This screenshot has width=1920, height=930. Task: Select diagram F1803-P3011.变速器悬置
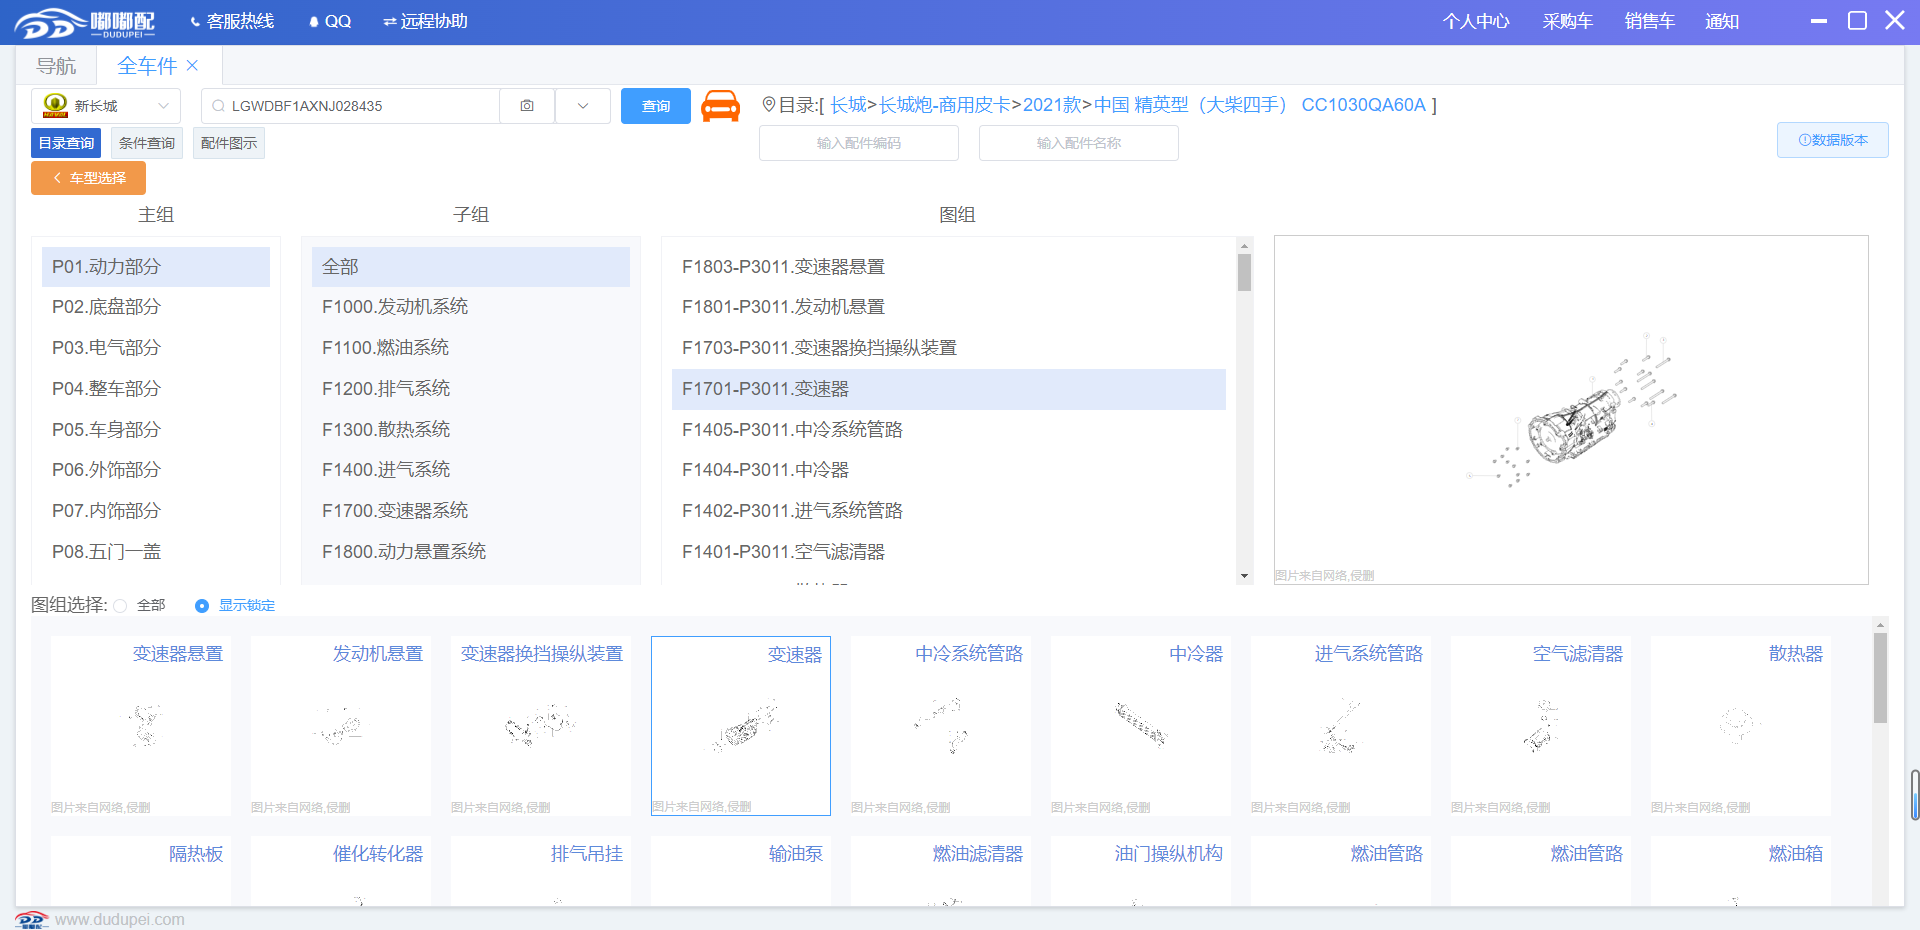[949, 267]
